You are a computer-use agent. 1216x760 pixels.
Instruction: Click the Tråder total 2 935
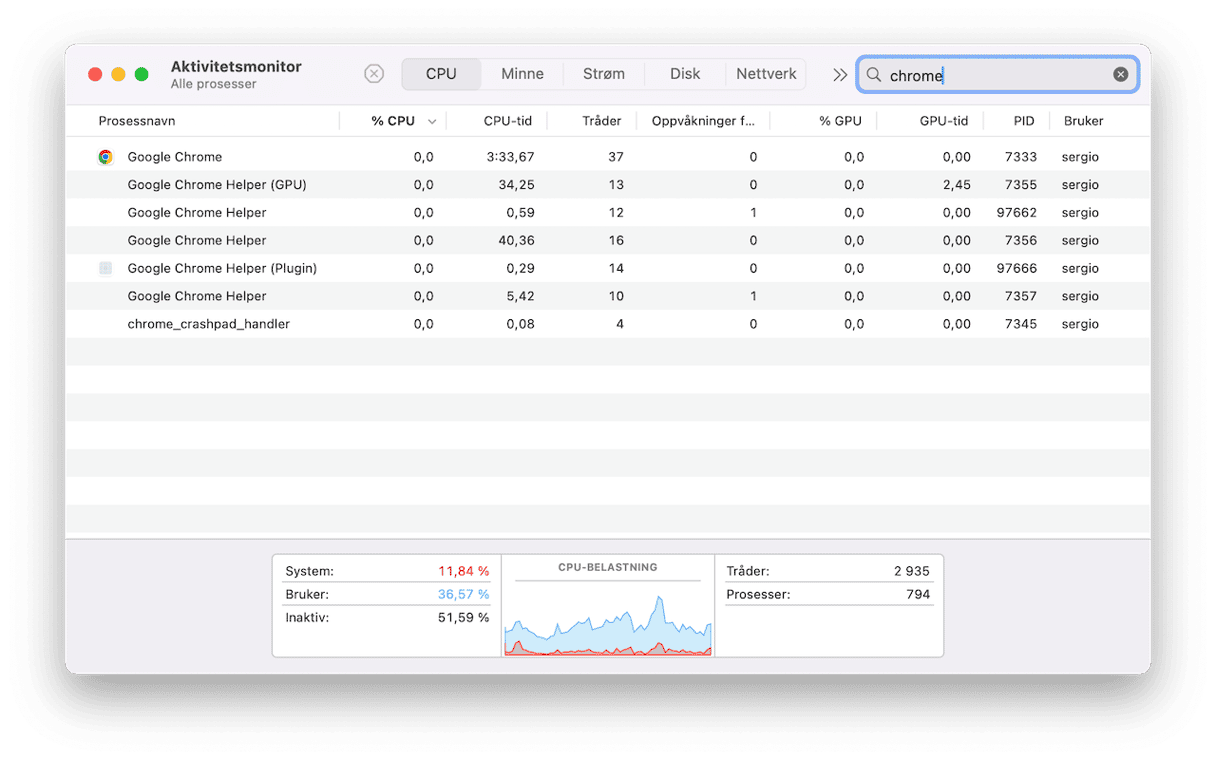912,572
